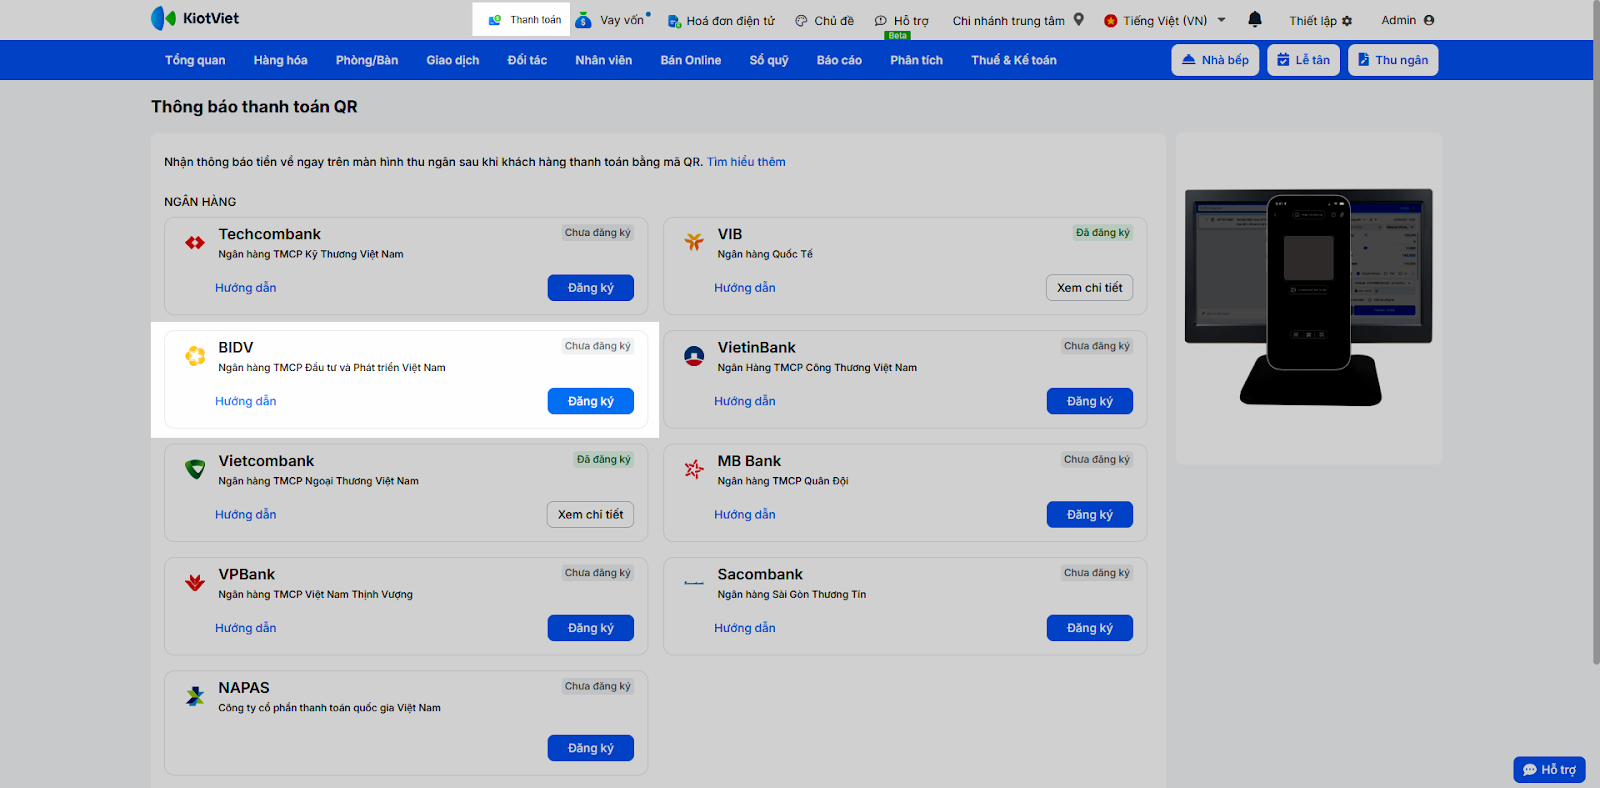The image size is (1600, 788).
Task: Open the Bán Online menu
Action: pos(691,60)
